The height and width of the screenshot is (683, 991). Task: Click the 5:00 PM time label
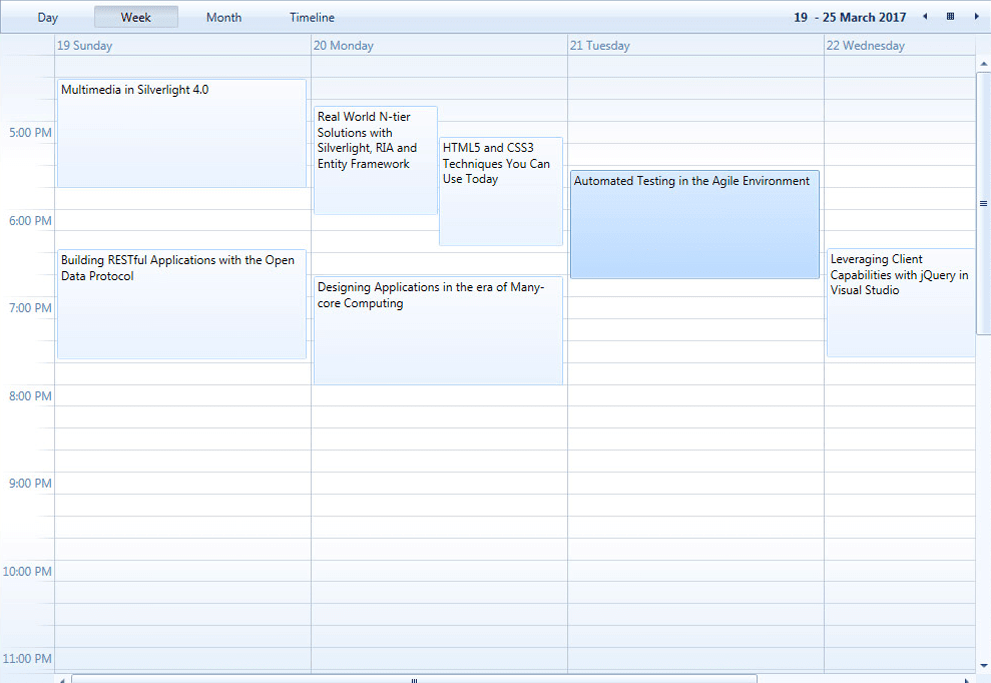30,133
